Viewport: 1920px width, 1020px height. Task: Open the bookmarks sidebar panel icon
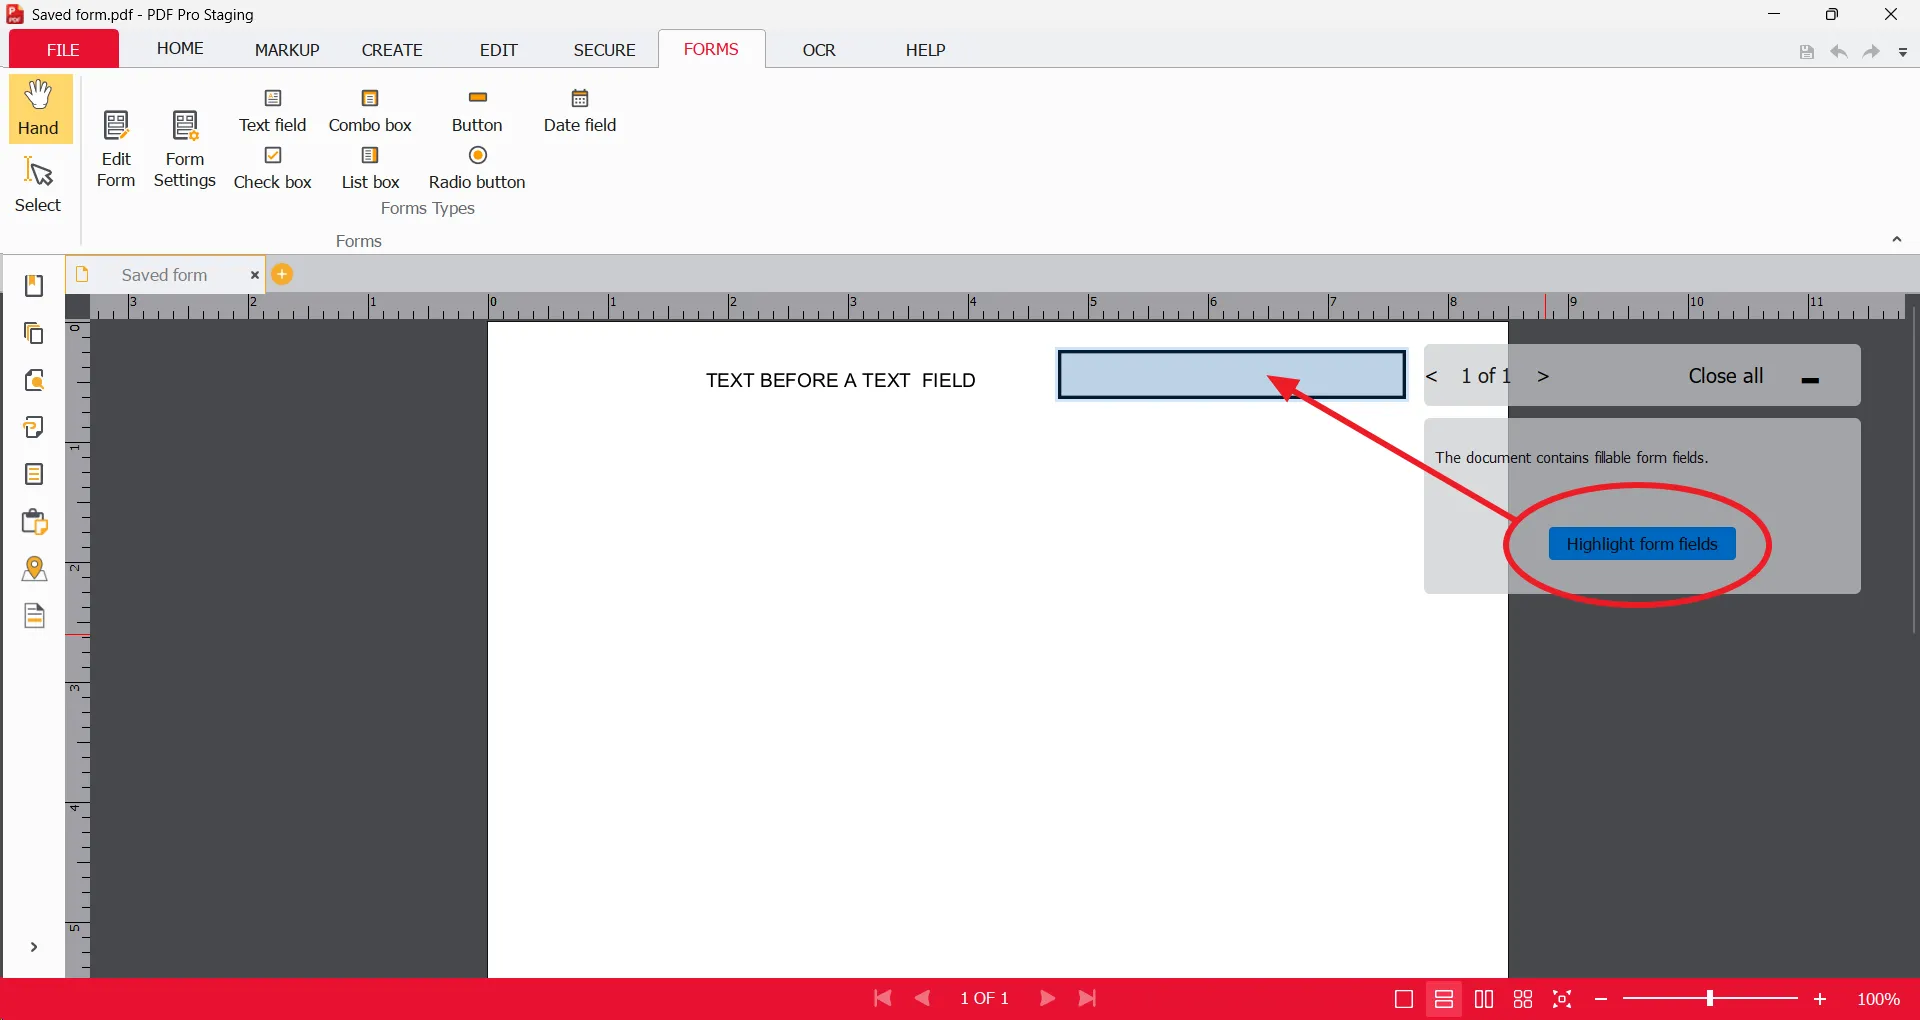pyautogui.click(x=34, y=286)
